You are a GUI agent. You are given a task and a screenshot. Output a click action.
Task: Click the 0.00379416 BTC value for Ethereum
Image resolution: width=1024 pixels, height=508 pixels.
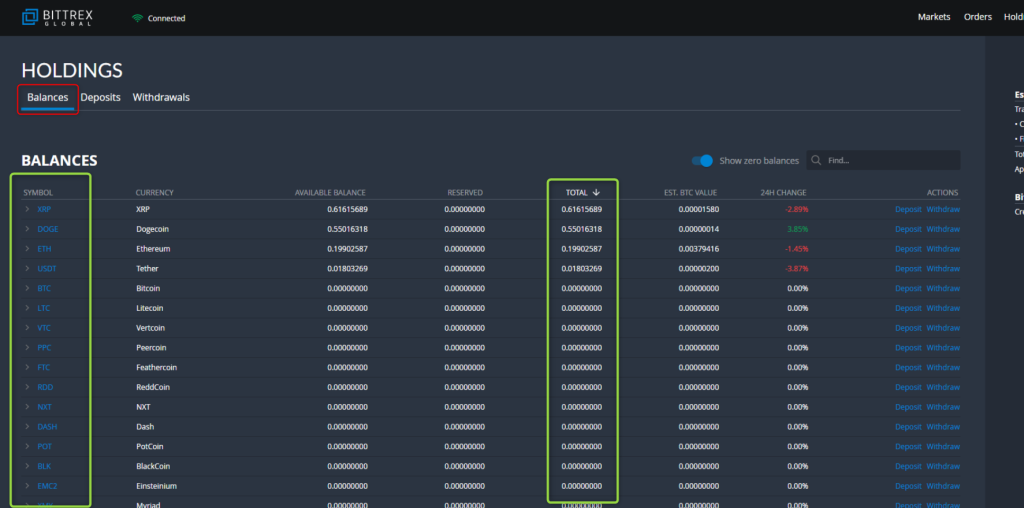pyautogui.click(x=698, y=249)
